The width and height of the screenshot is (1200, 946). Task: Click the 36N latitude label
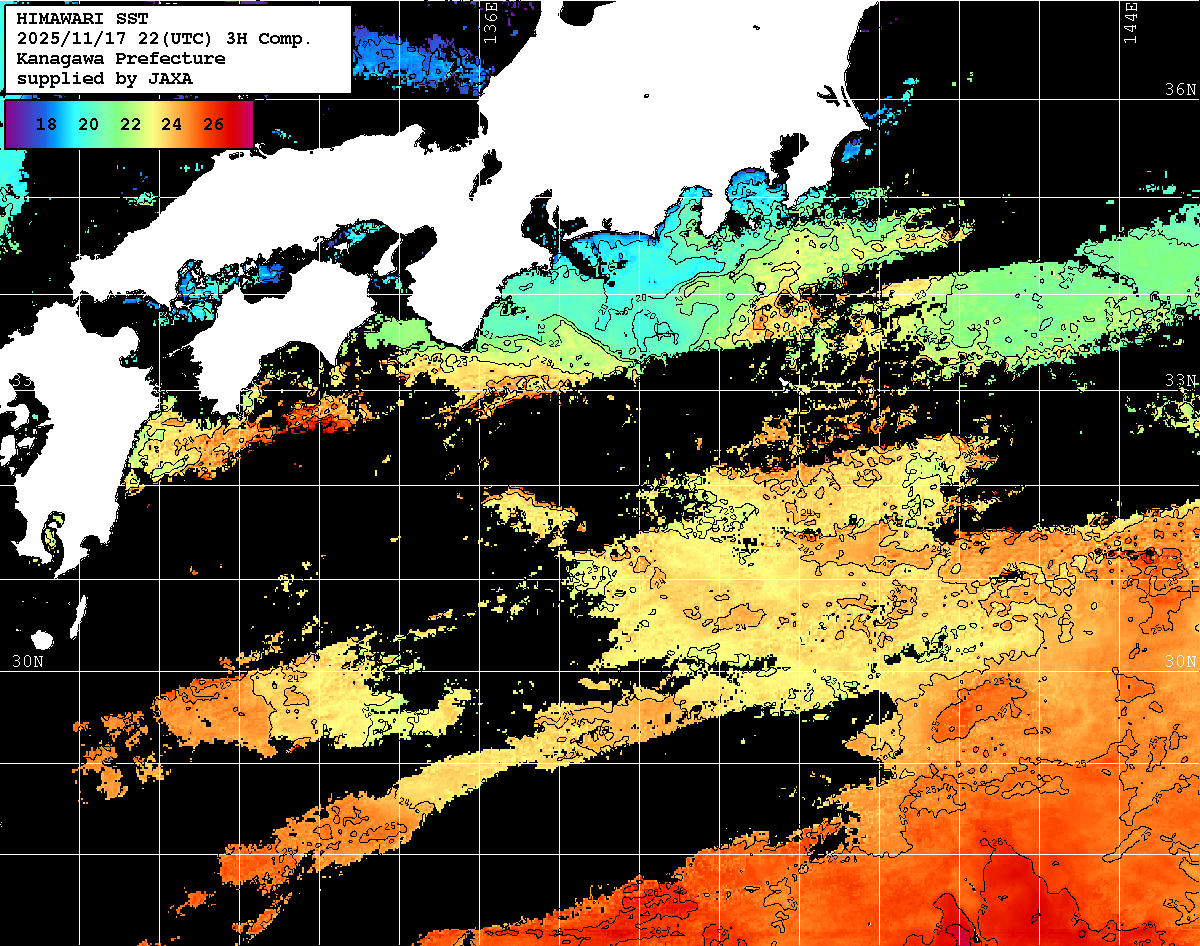click(1181, 90)
